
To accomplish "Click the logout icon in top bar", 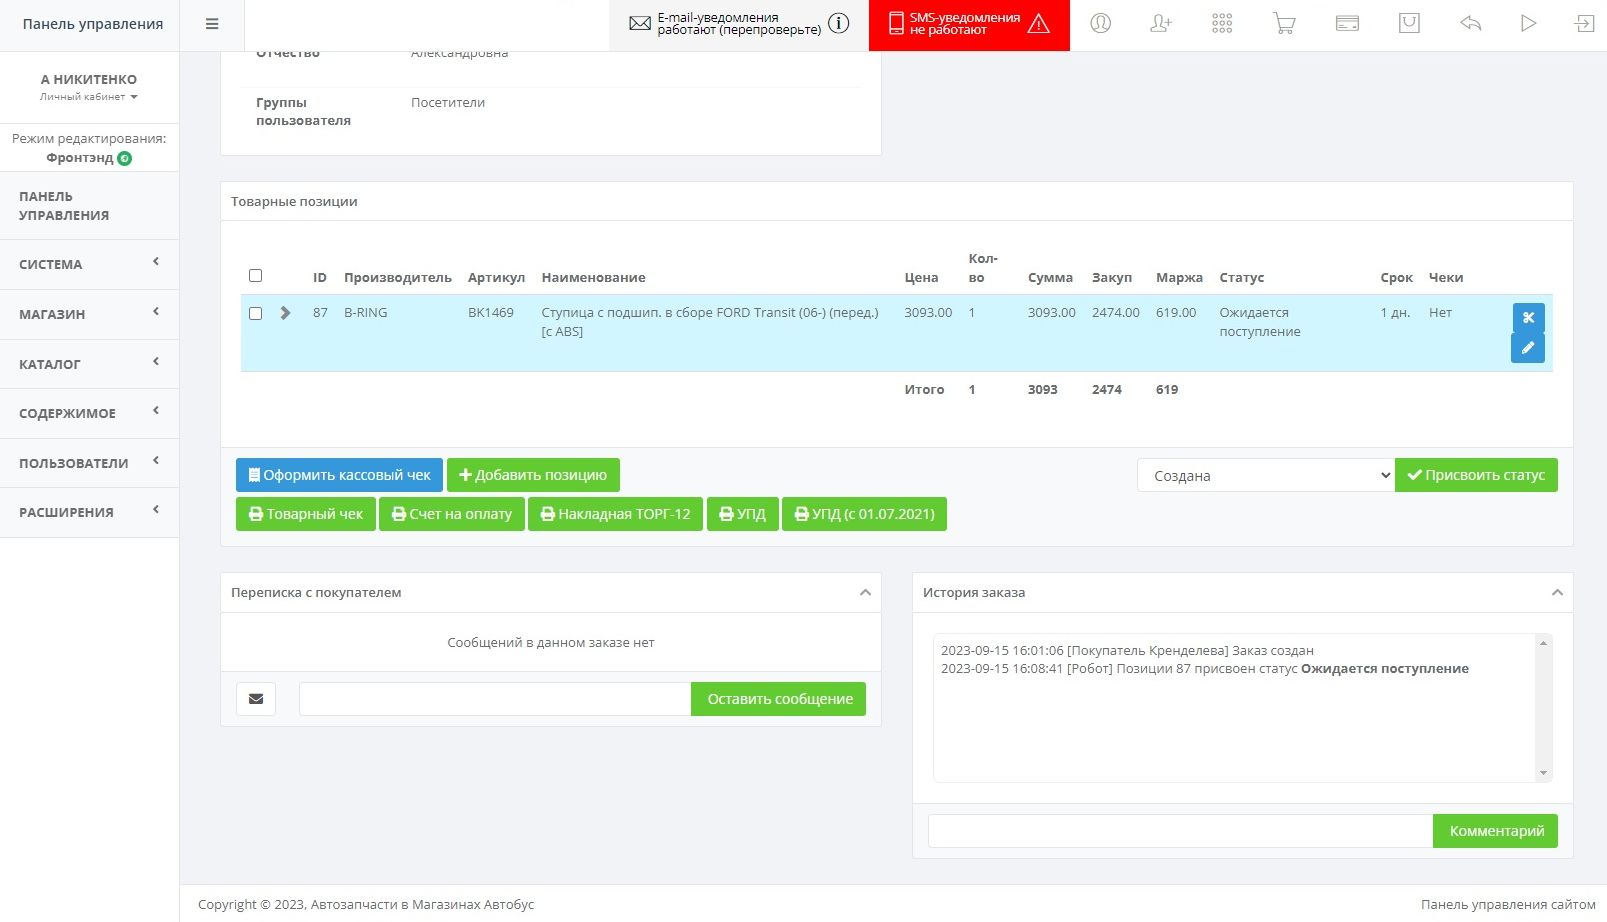I will tap(1584, 24).
